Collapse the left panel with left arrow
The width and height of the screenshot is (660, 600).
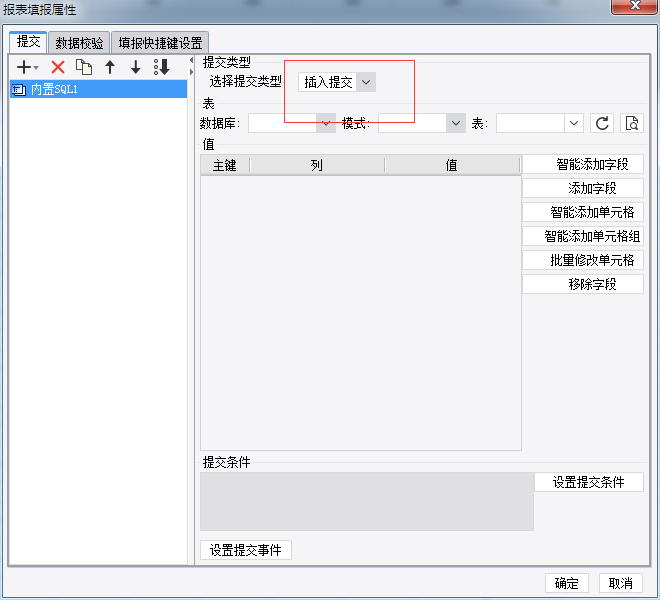tap(192, 61)
